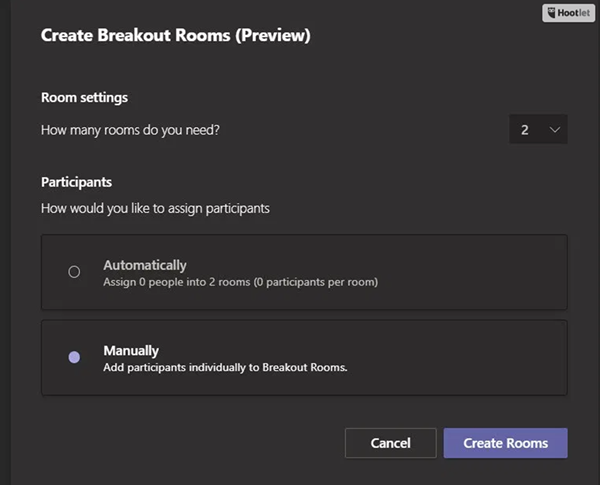
Task: Click the Hootlet badge text
Action: [x=576, y=13]
